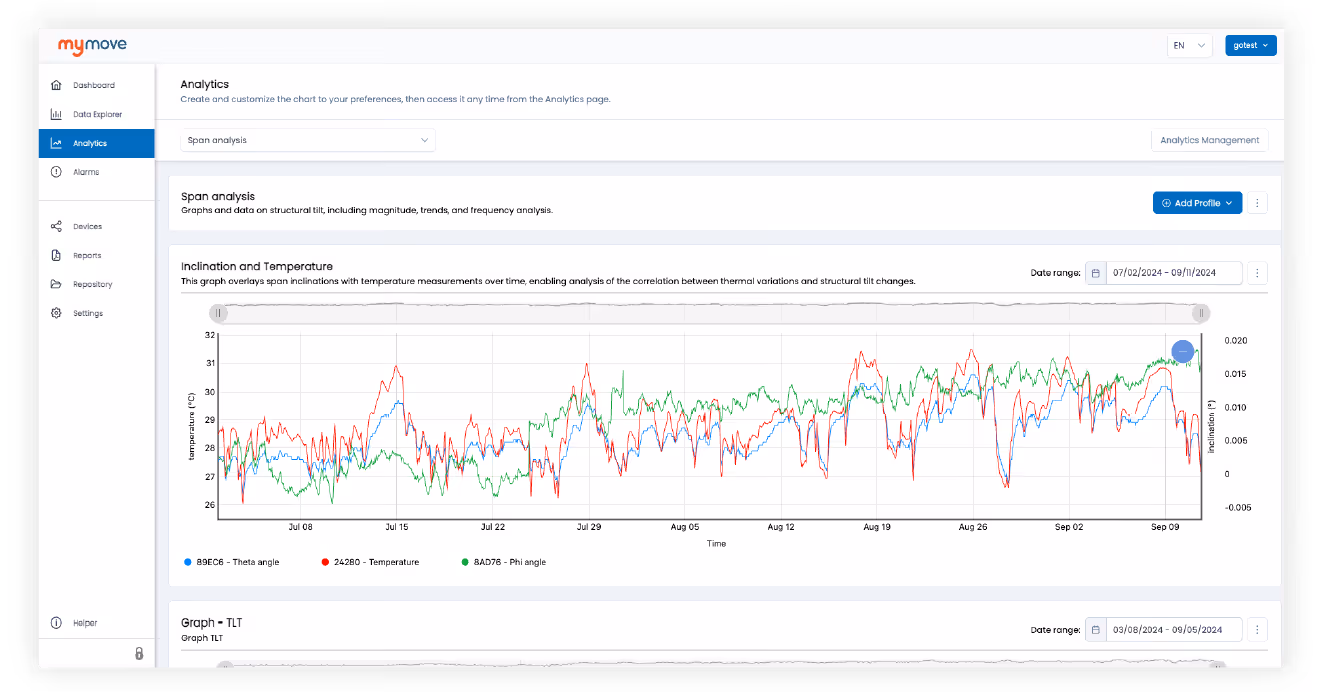Click the 03/08/2024 - 09/05/2024 date range field

click(x=1174, y=629)
